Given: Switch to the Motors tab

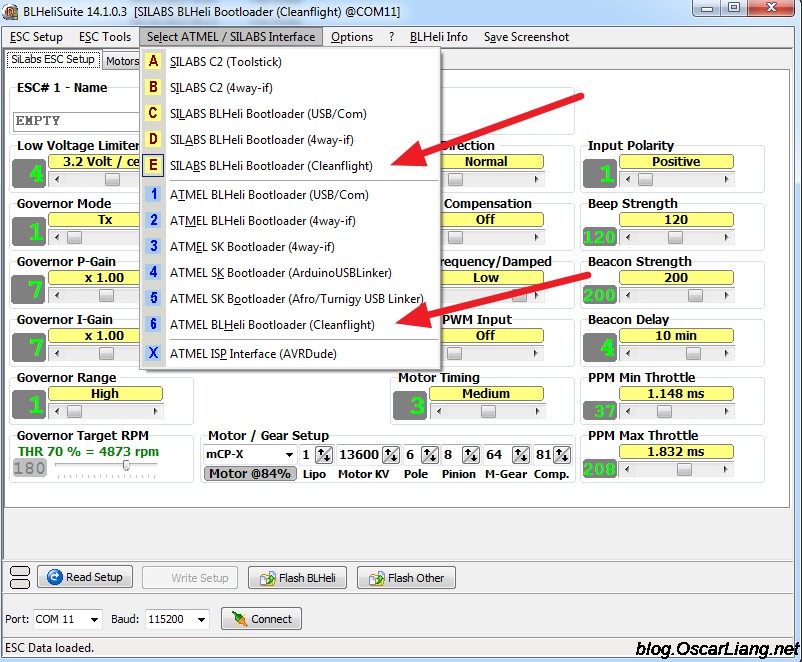Looking at the screenshot, I should [x=122, y=60].
